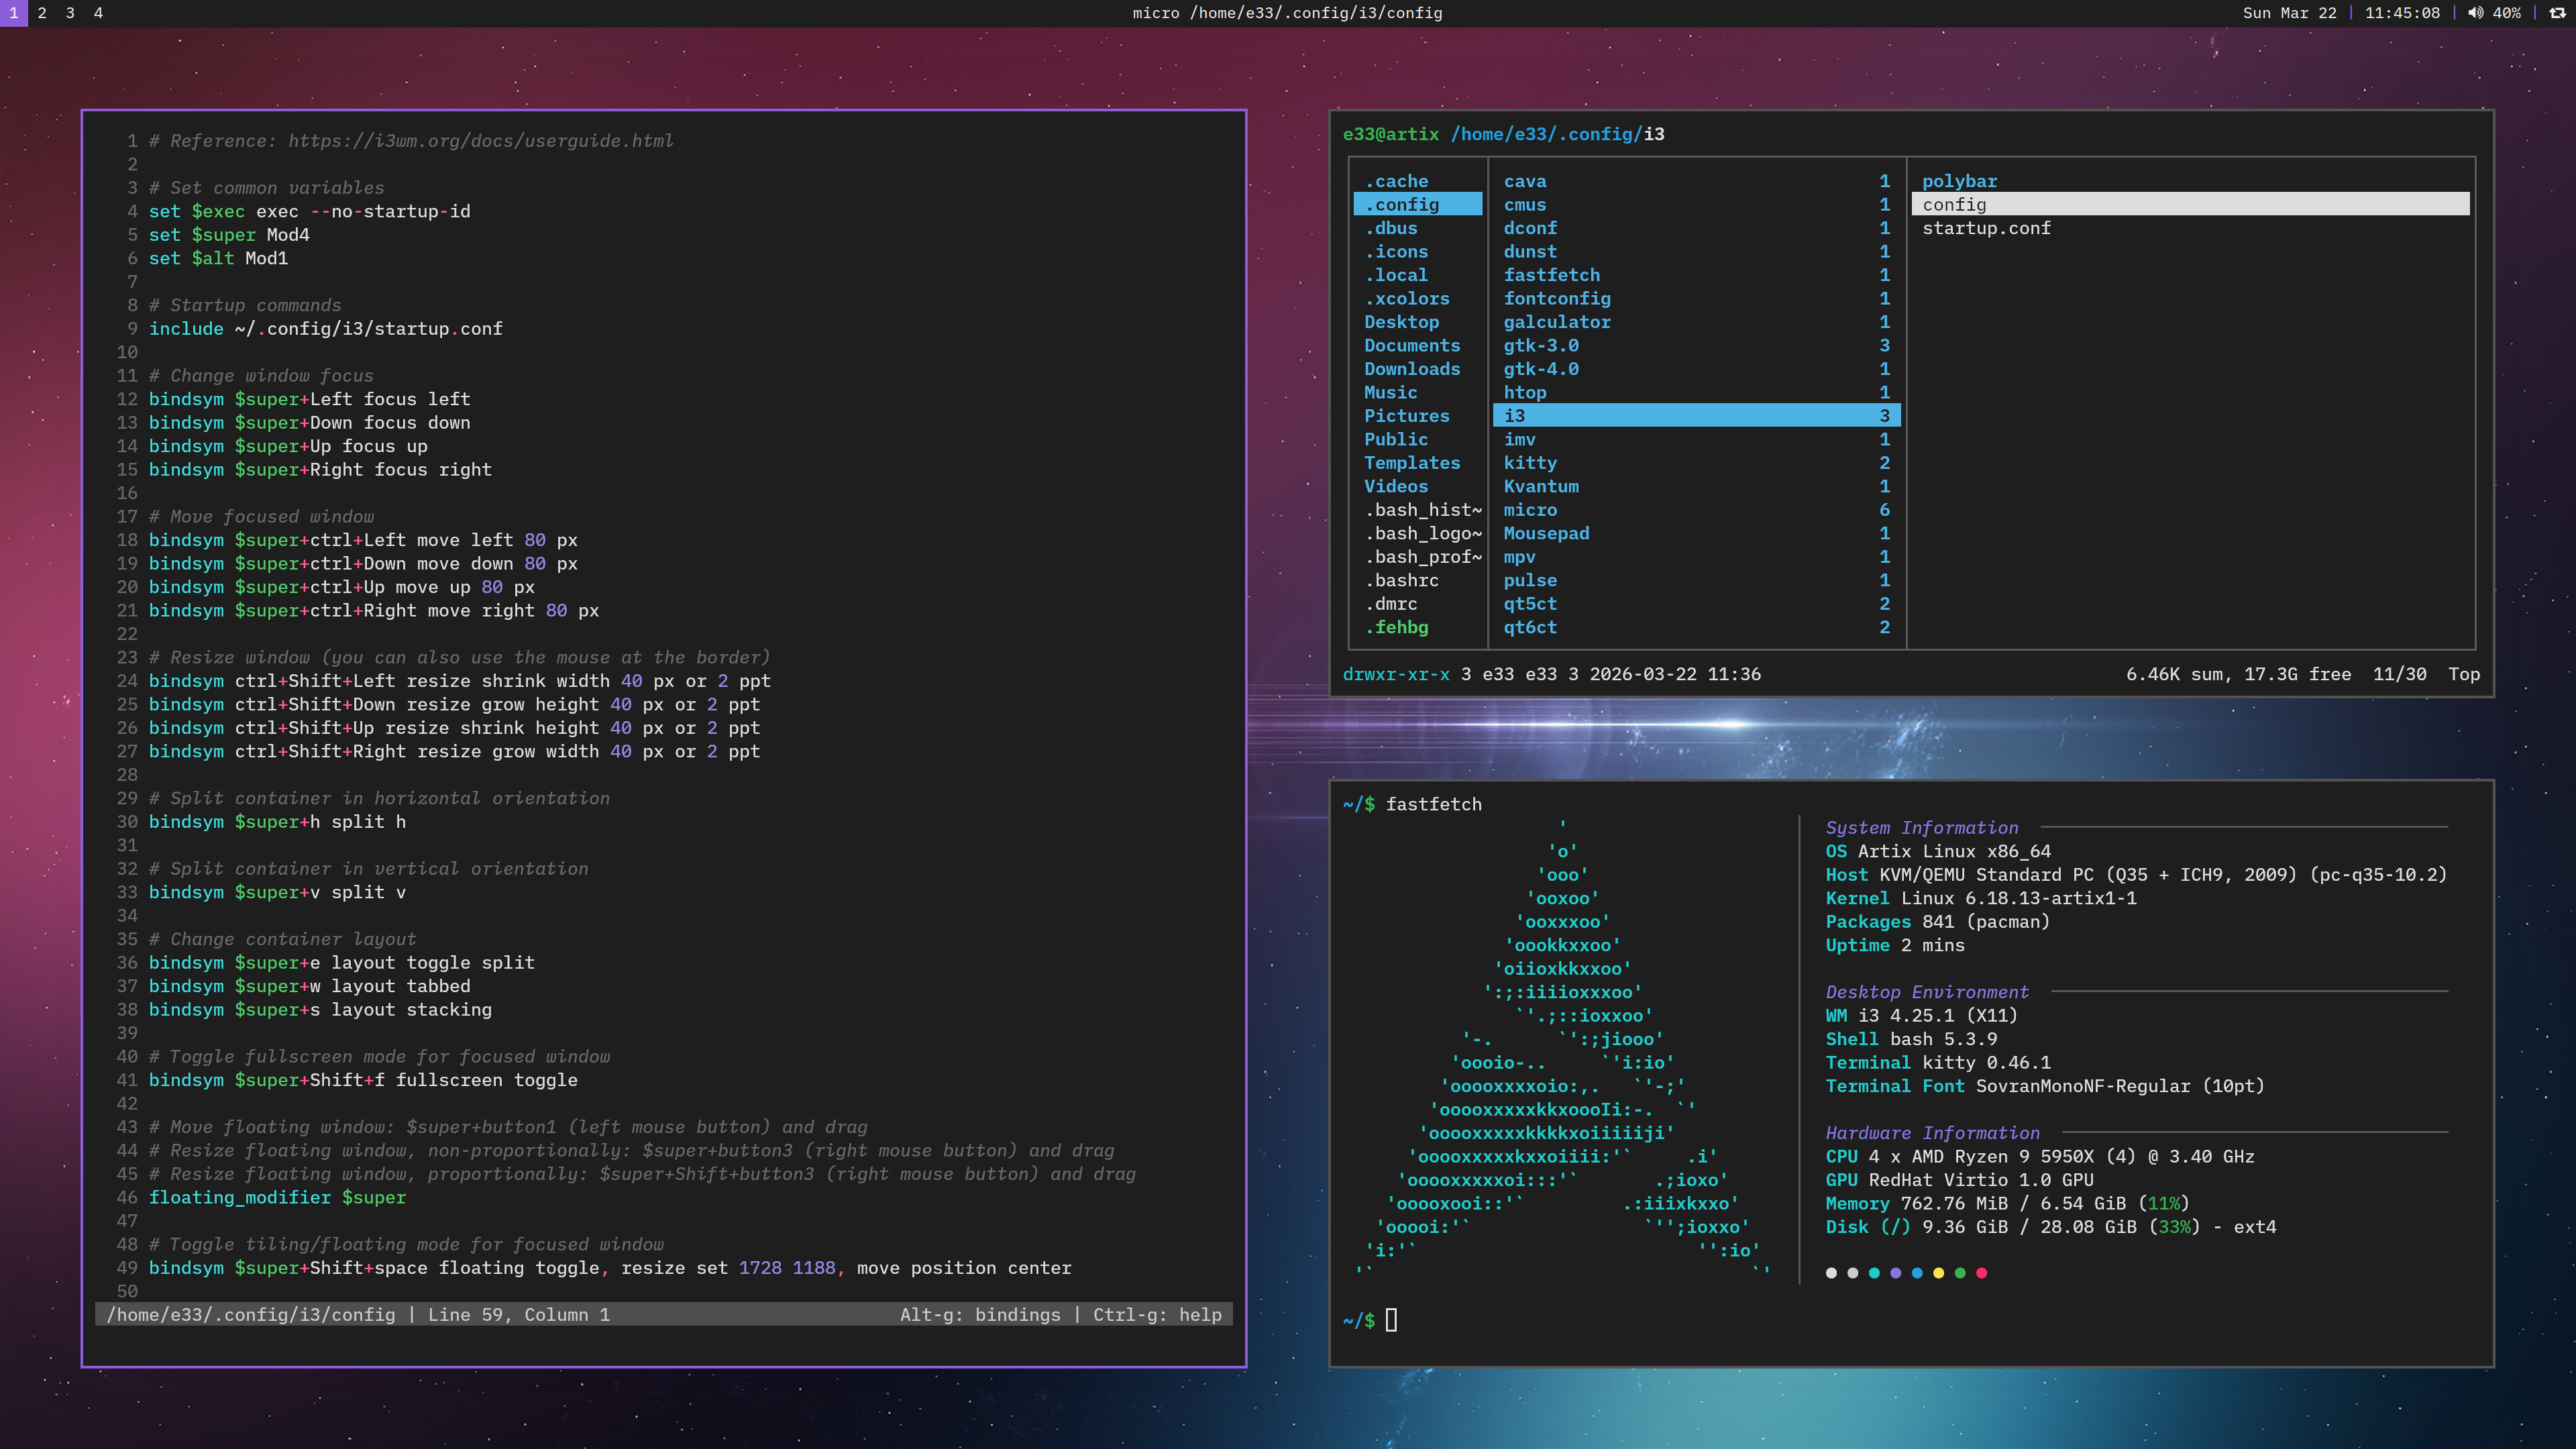Place cursor on line 46 floating_modifier
This screenshot has width=2576, height=1449.
(x=240, y=1198)
